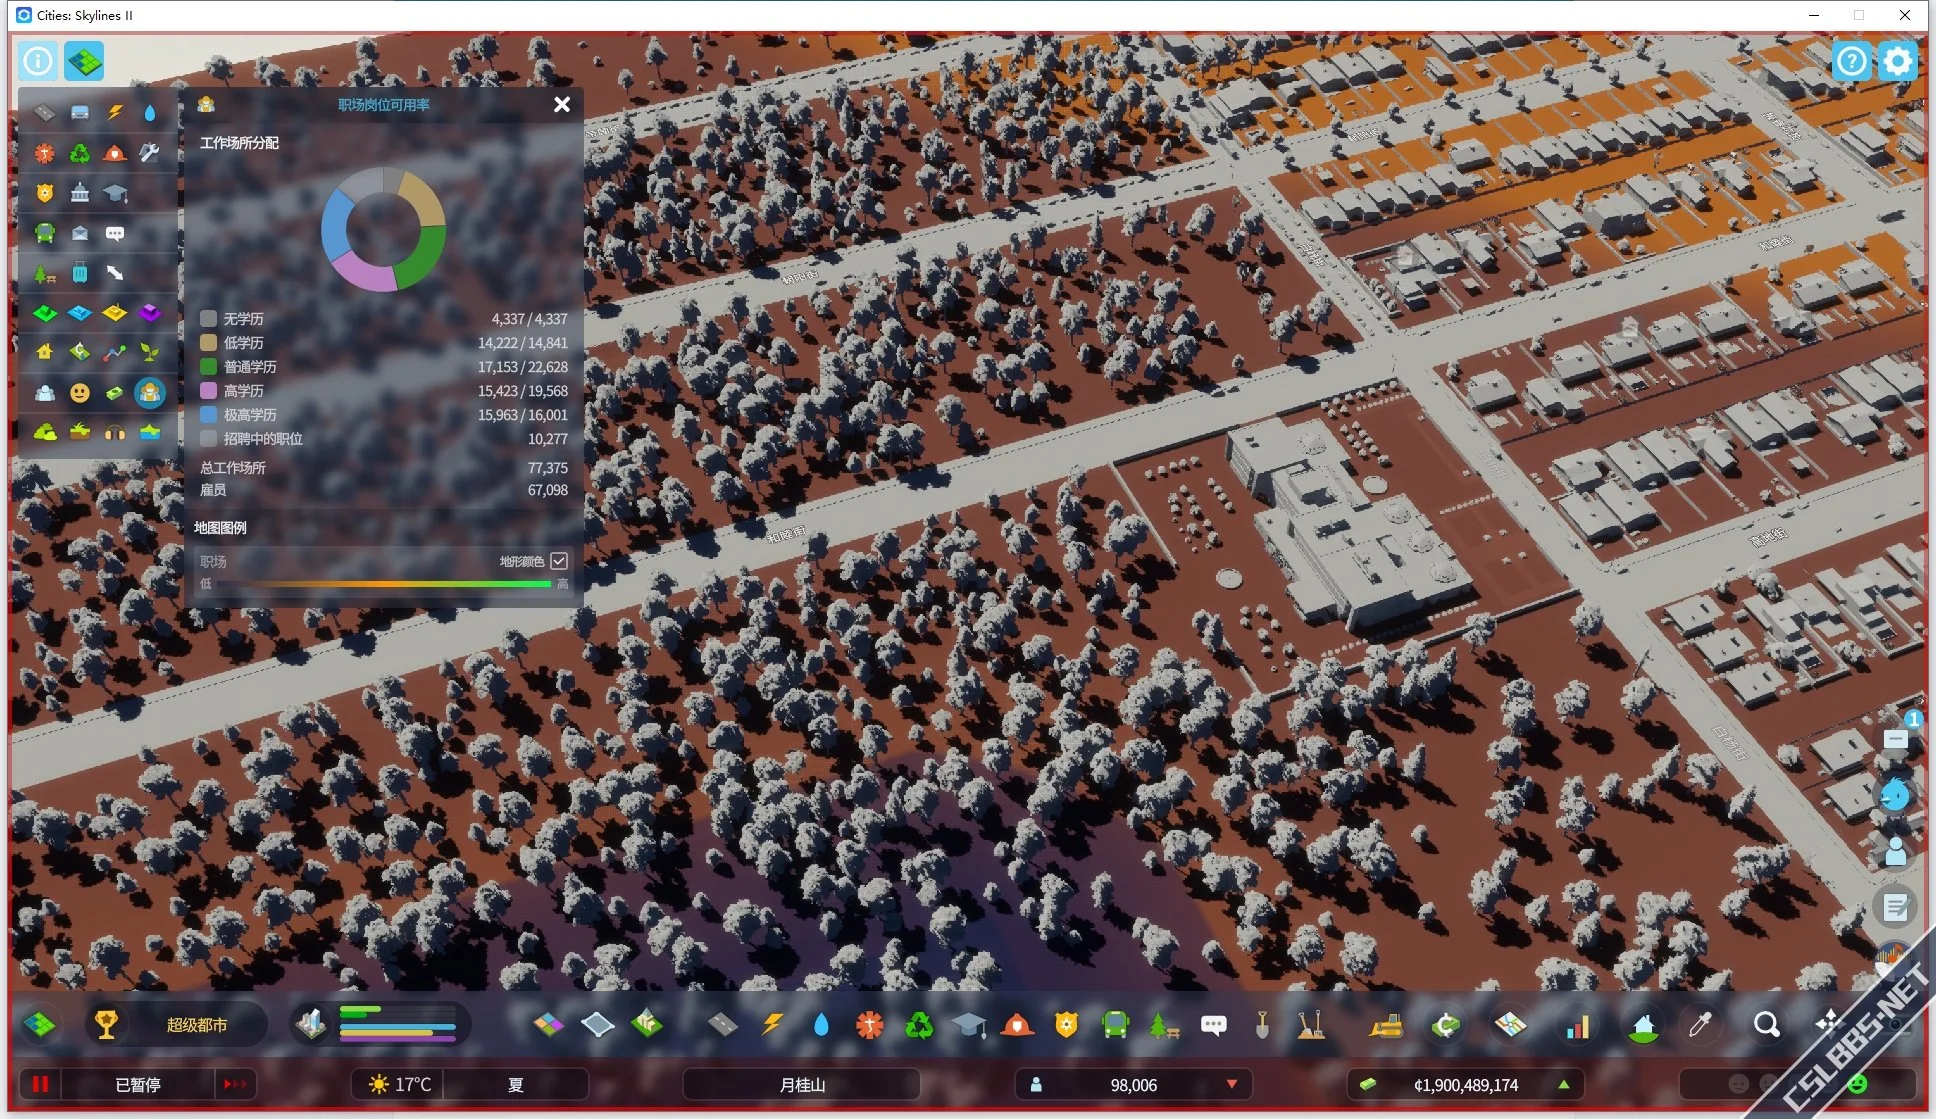Image resolution: width=1936 pixels, height=1119 pixels.
Task: Click the city name 月桂山 field
Action: [x=802, y=1085]
